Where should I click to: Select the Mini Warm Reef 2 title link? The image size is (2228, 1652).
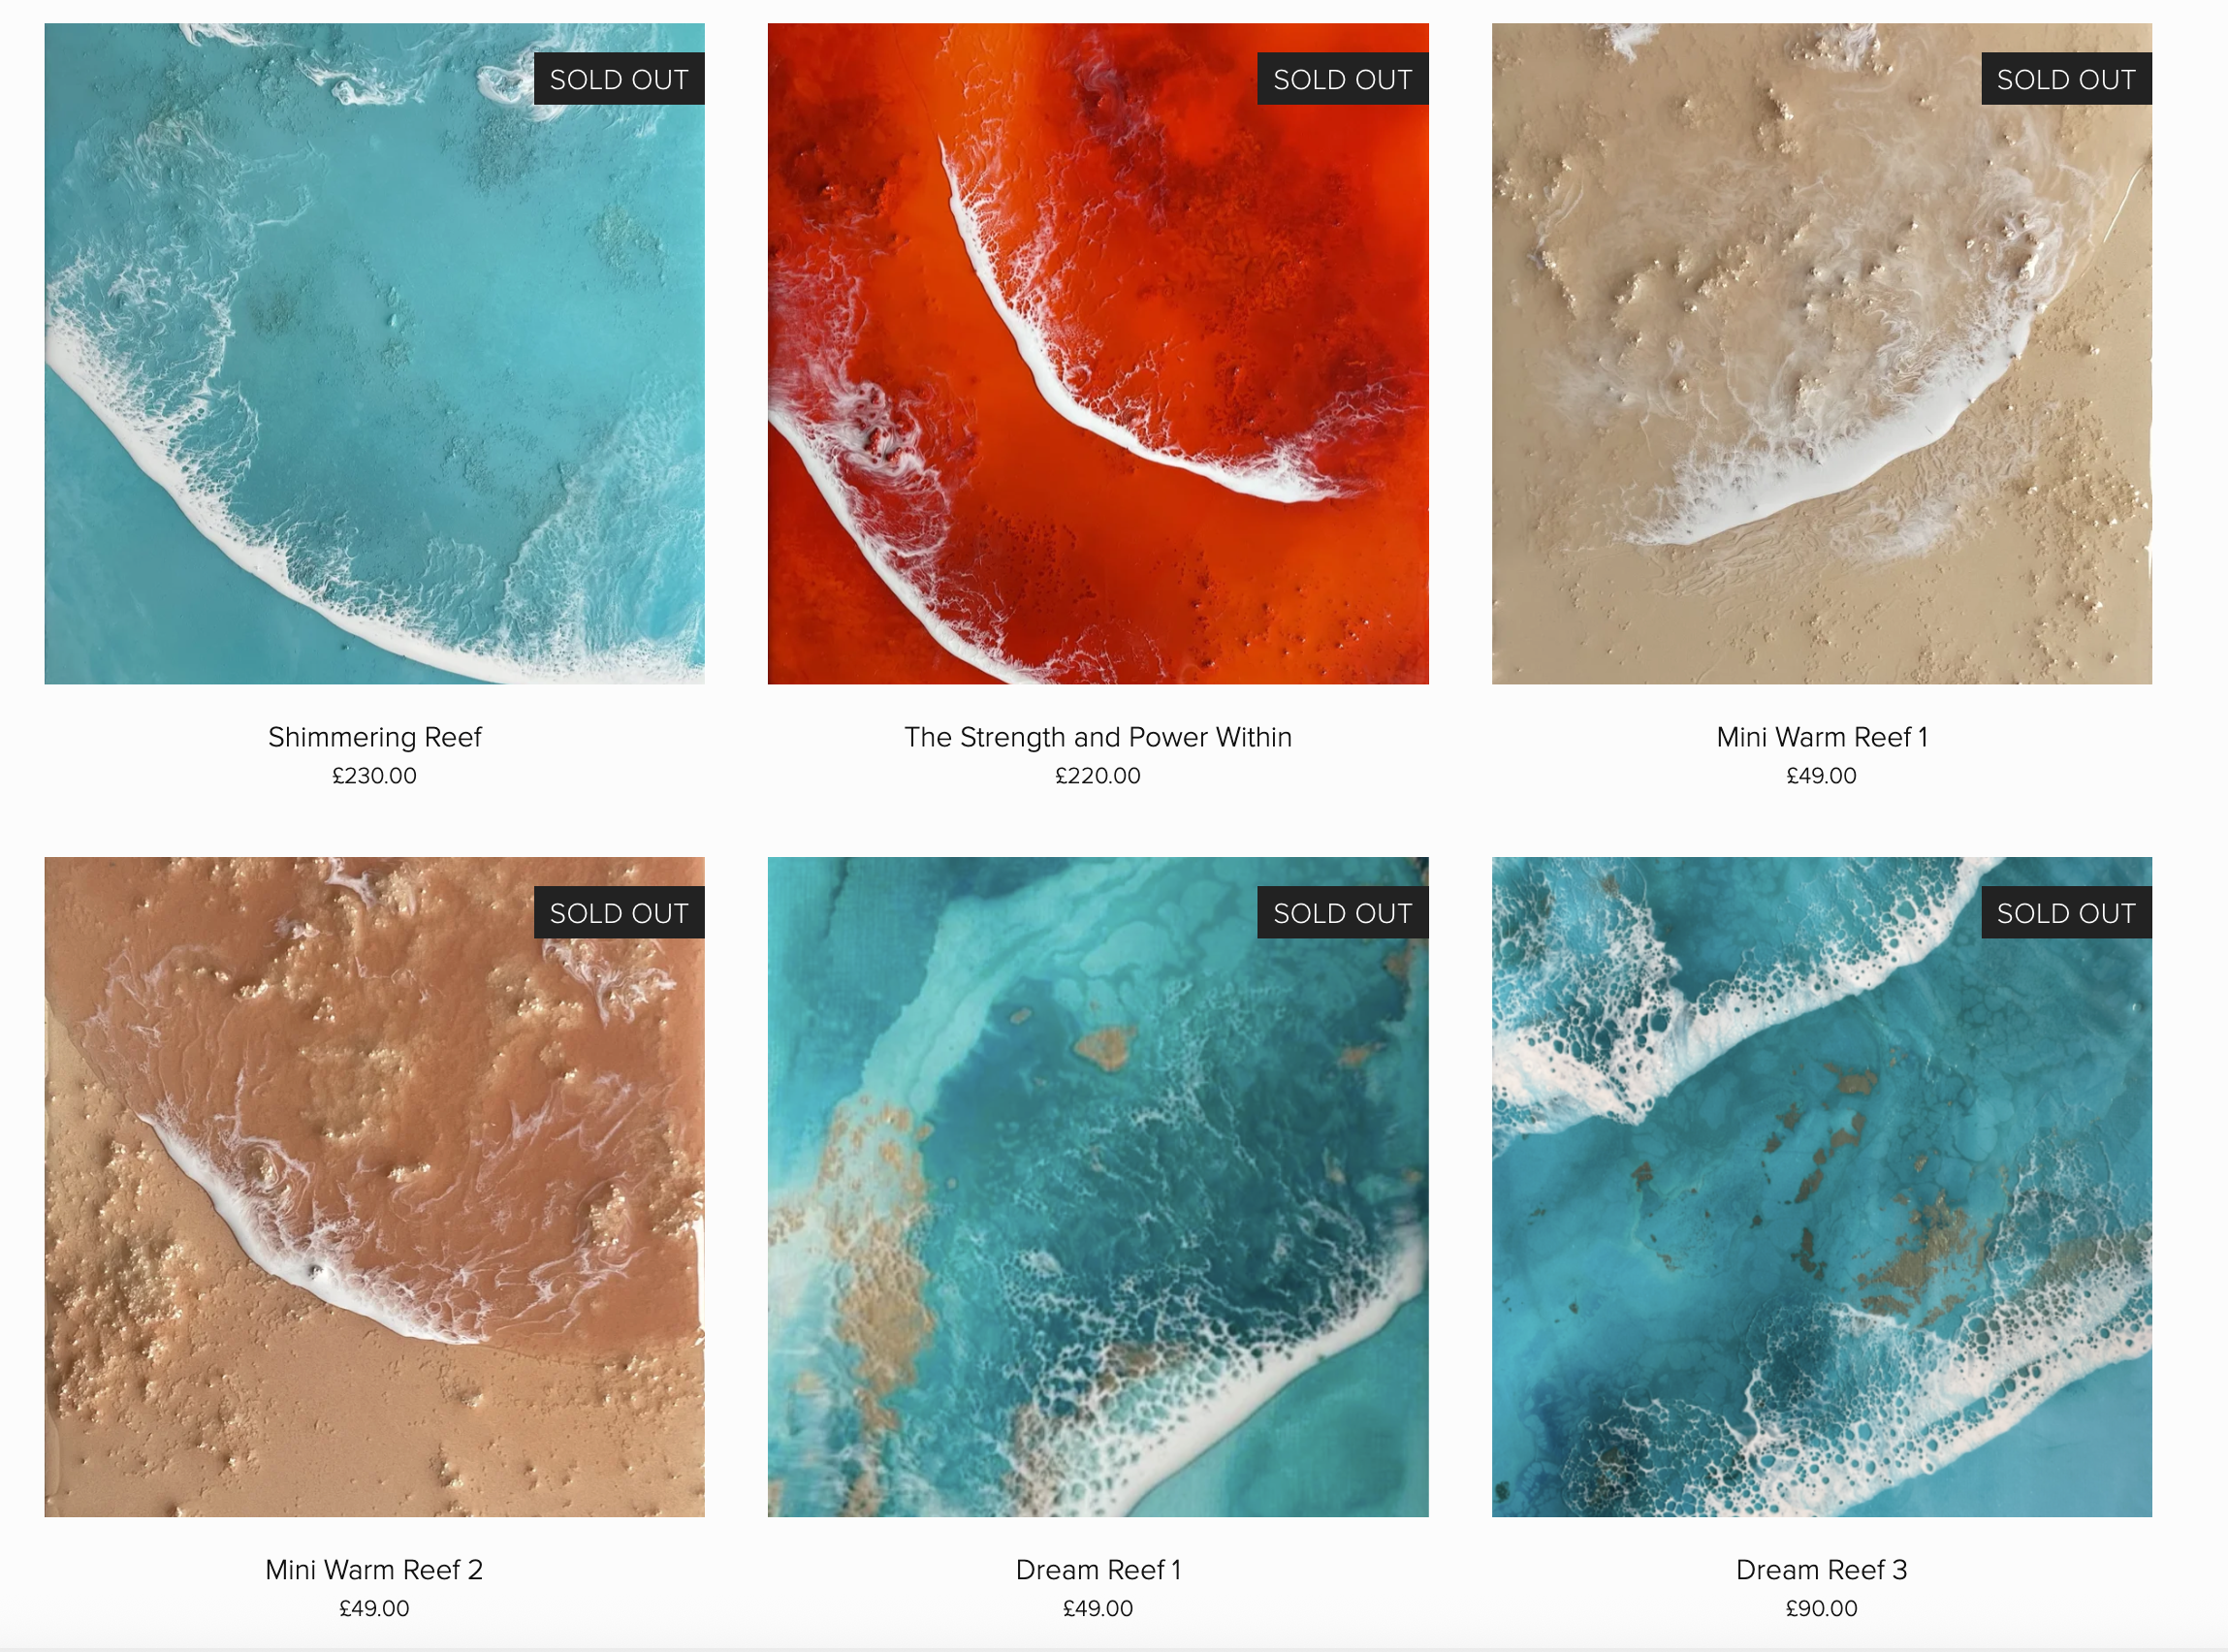(x=374, y=1570)
